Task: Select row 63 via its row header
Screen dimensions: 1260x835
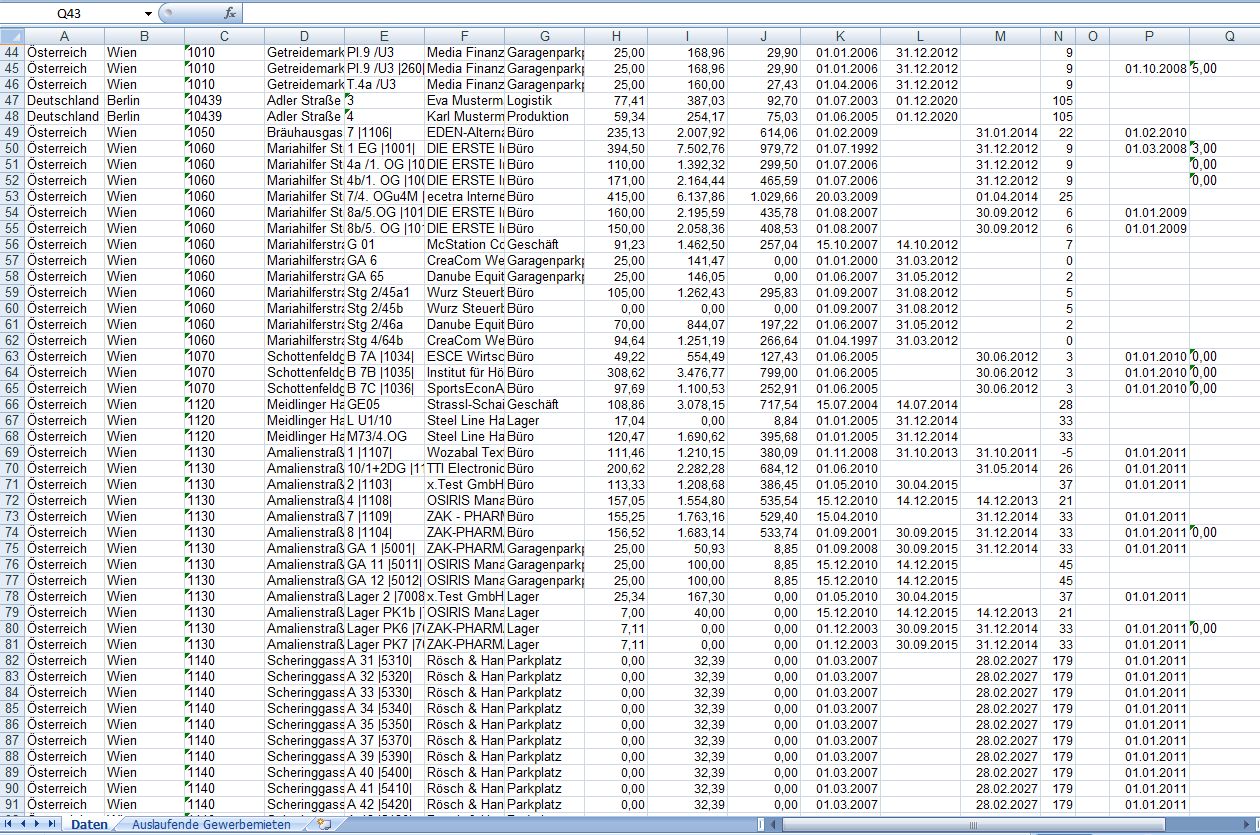Action: pos(12,356)
